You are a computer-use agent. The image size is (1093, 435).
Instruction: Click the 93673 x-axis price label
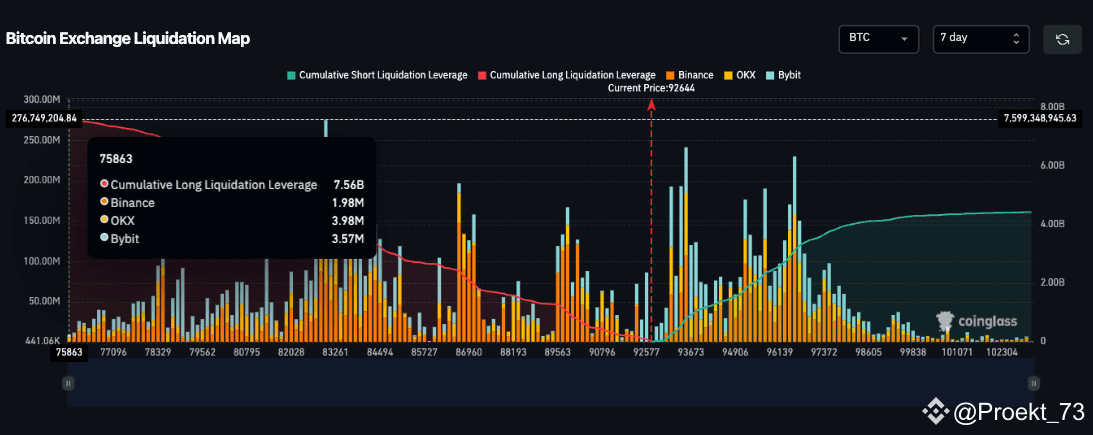click(691, 353)
